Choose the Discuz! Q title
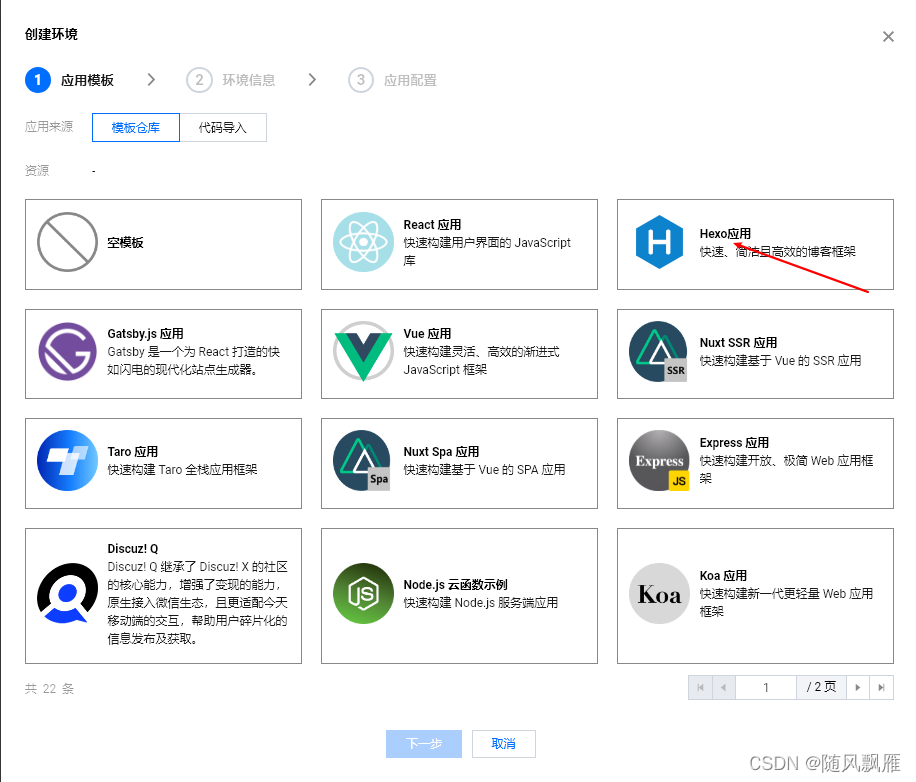 [x=133, y=548]
